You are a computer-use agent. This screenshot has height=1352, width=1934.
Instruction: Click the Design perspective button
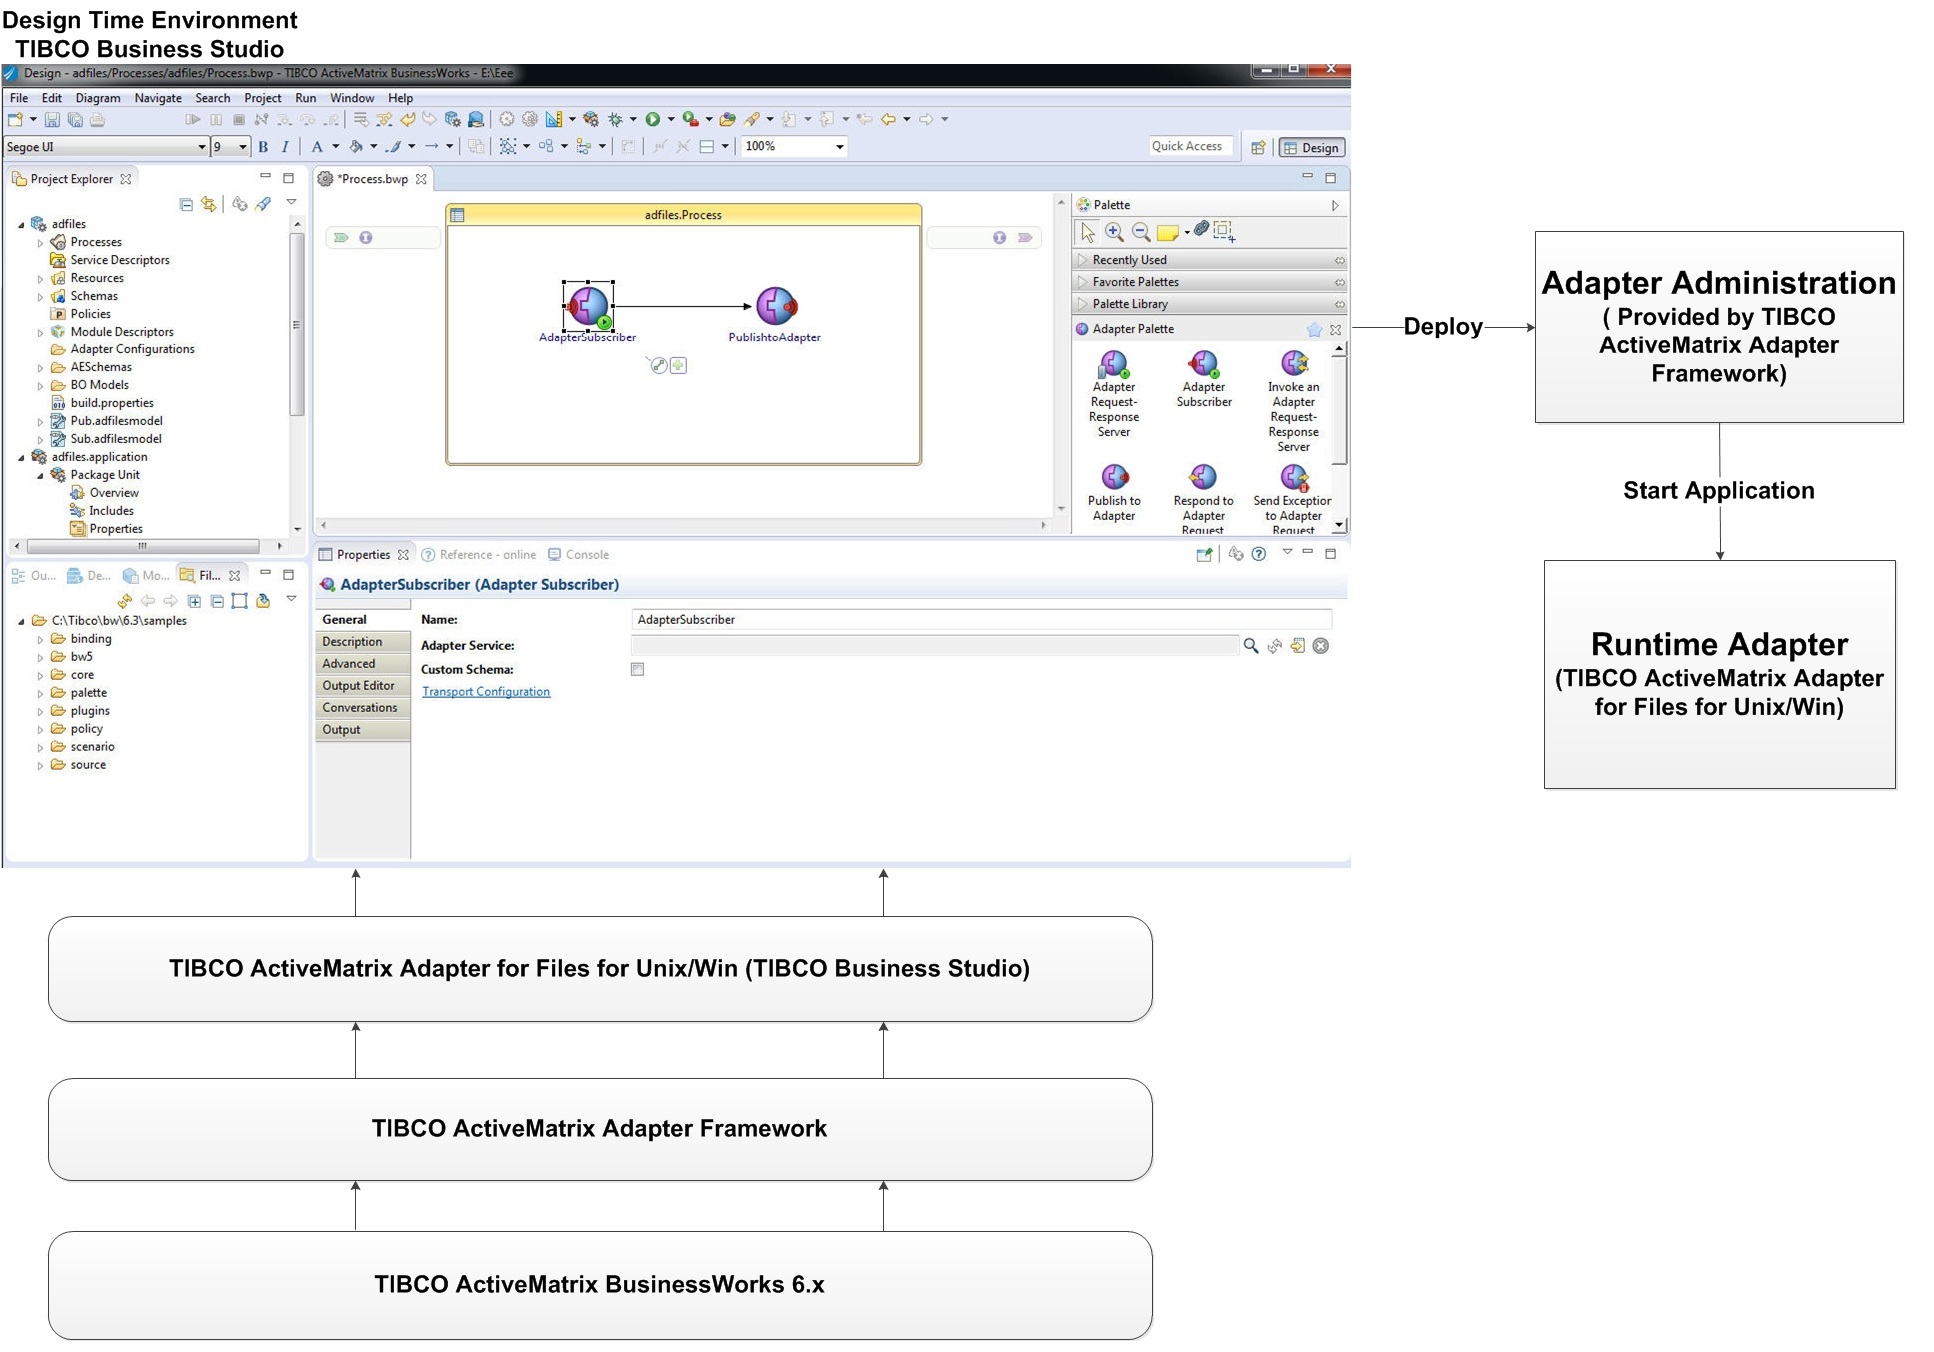pyautogui.click(x=1311, y=148)
